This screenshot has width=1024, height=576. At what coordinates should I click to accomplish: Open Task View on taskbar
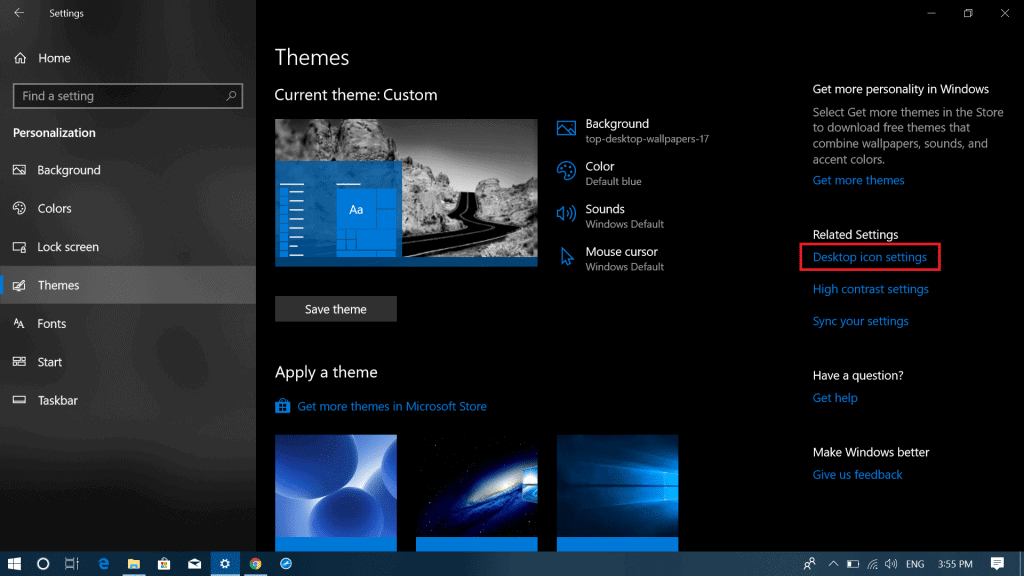pos(72,564)
